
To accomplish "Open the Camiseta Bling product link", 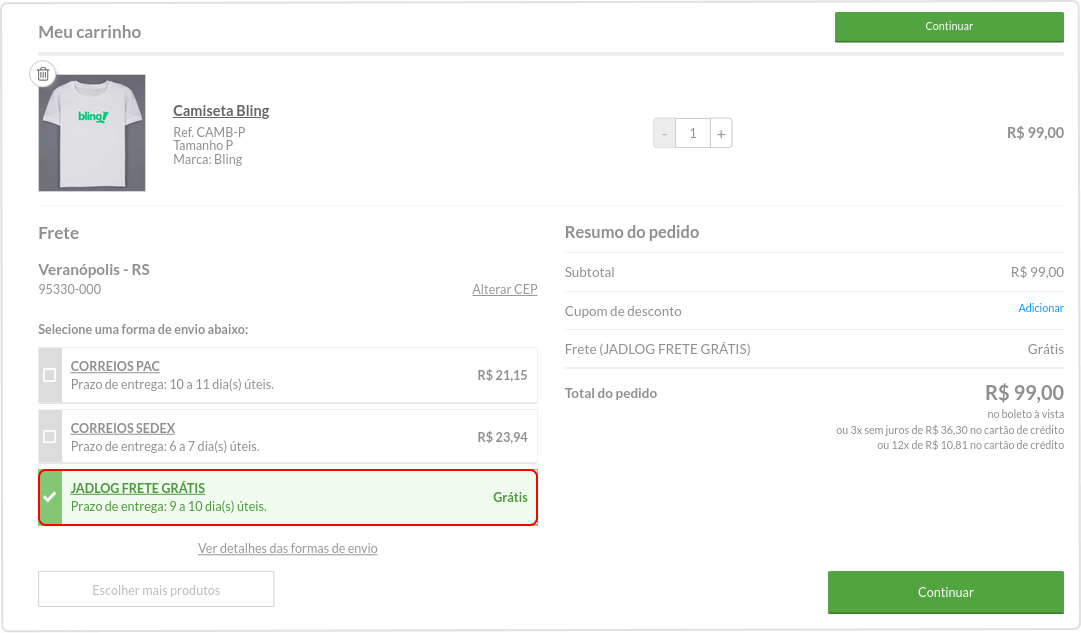I will (x=221, y=110).
